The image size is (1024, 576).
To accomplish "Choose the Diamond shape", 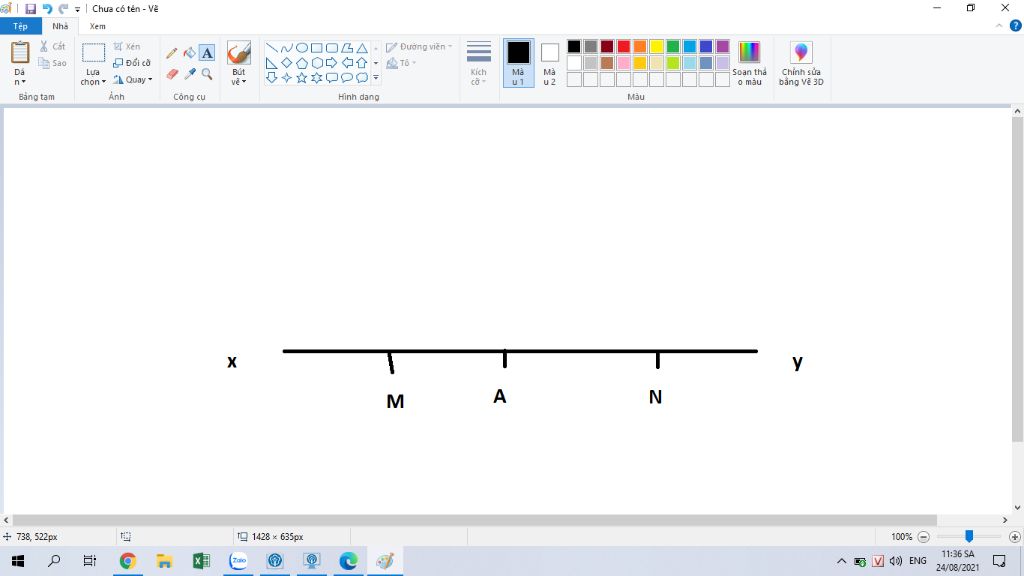I will click(287, 63).
